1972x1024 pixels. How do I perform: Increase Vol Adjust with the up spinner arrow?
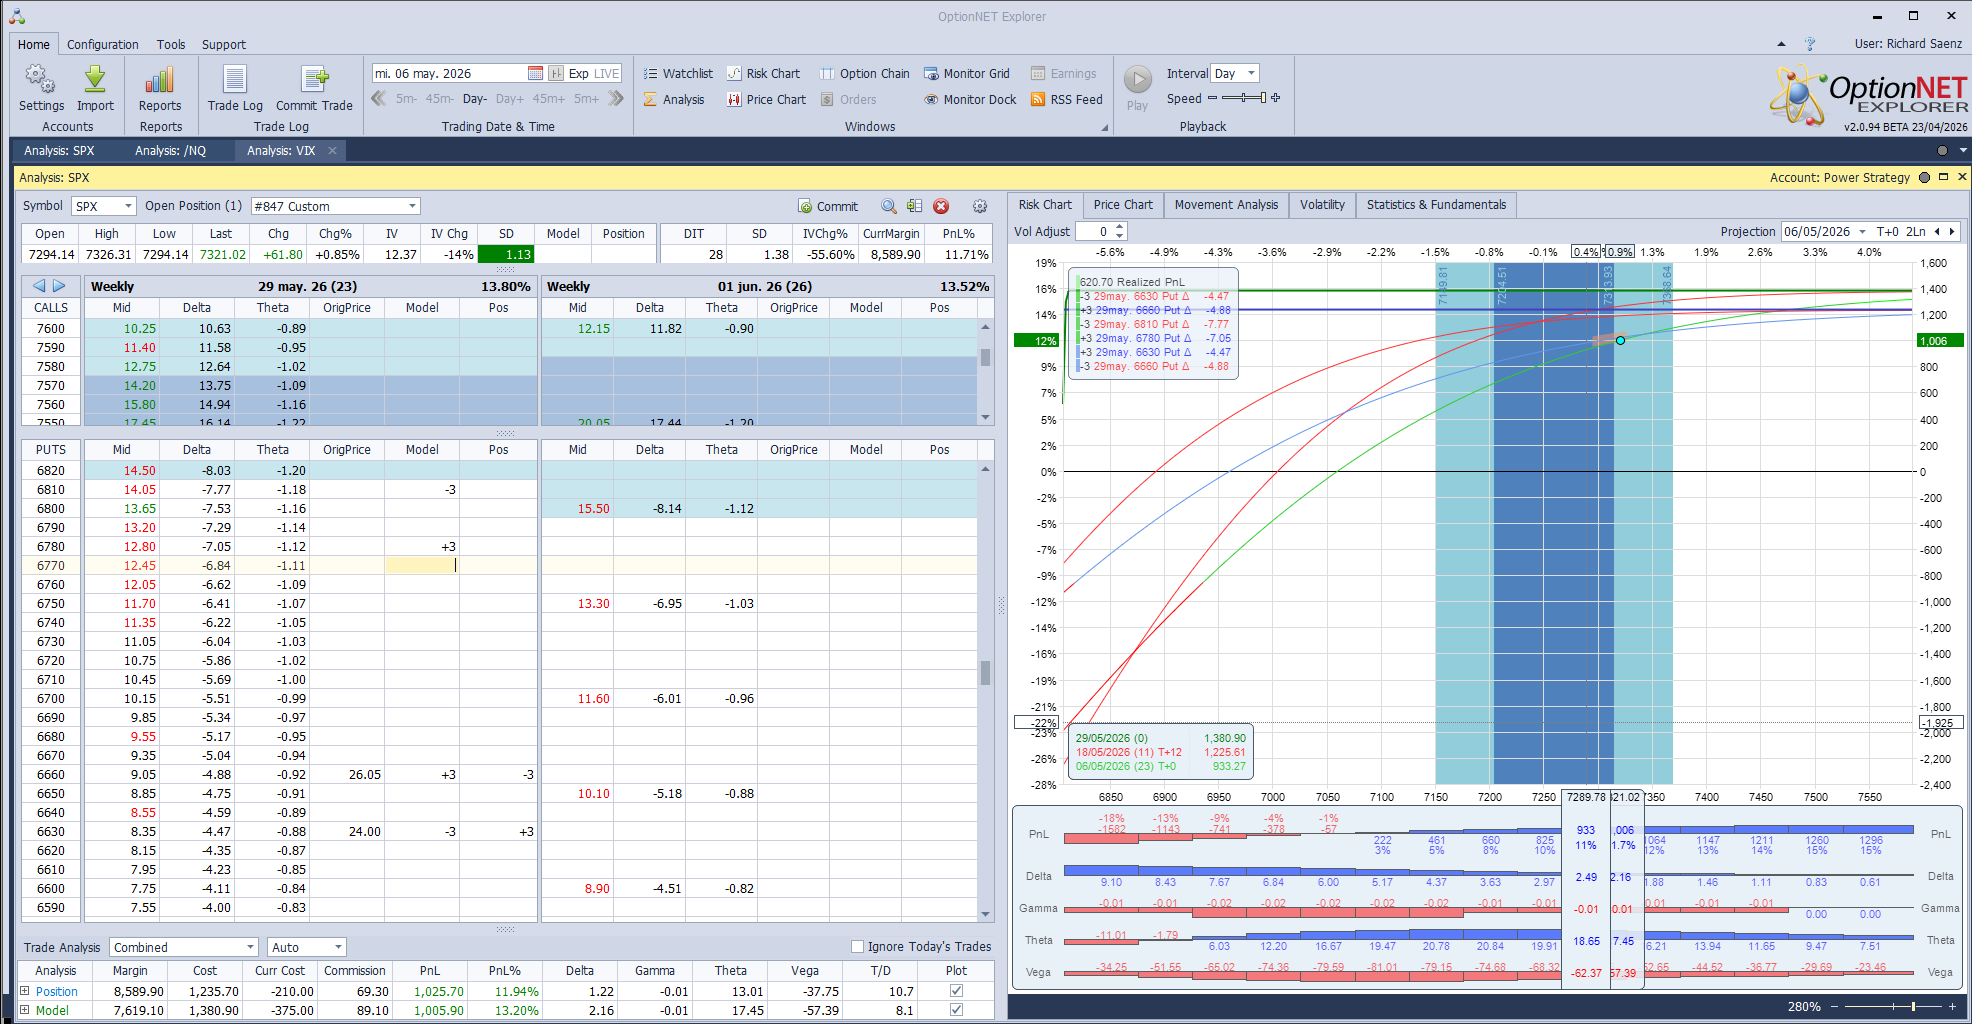1120,228
